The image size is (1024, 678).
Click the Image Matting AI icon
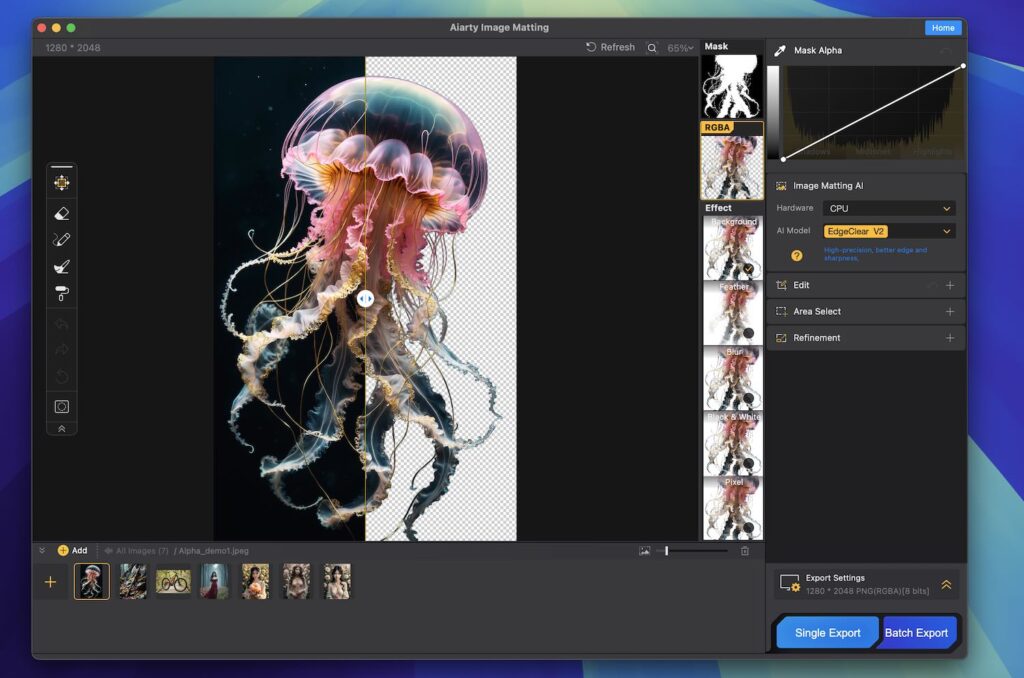click(x=781, y=186)
